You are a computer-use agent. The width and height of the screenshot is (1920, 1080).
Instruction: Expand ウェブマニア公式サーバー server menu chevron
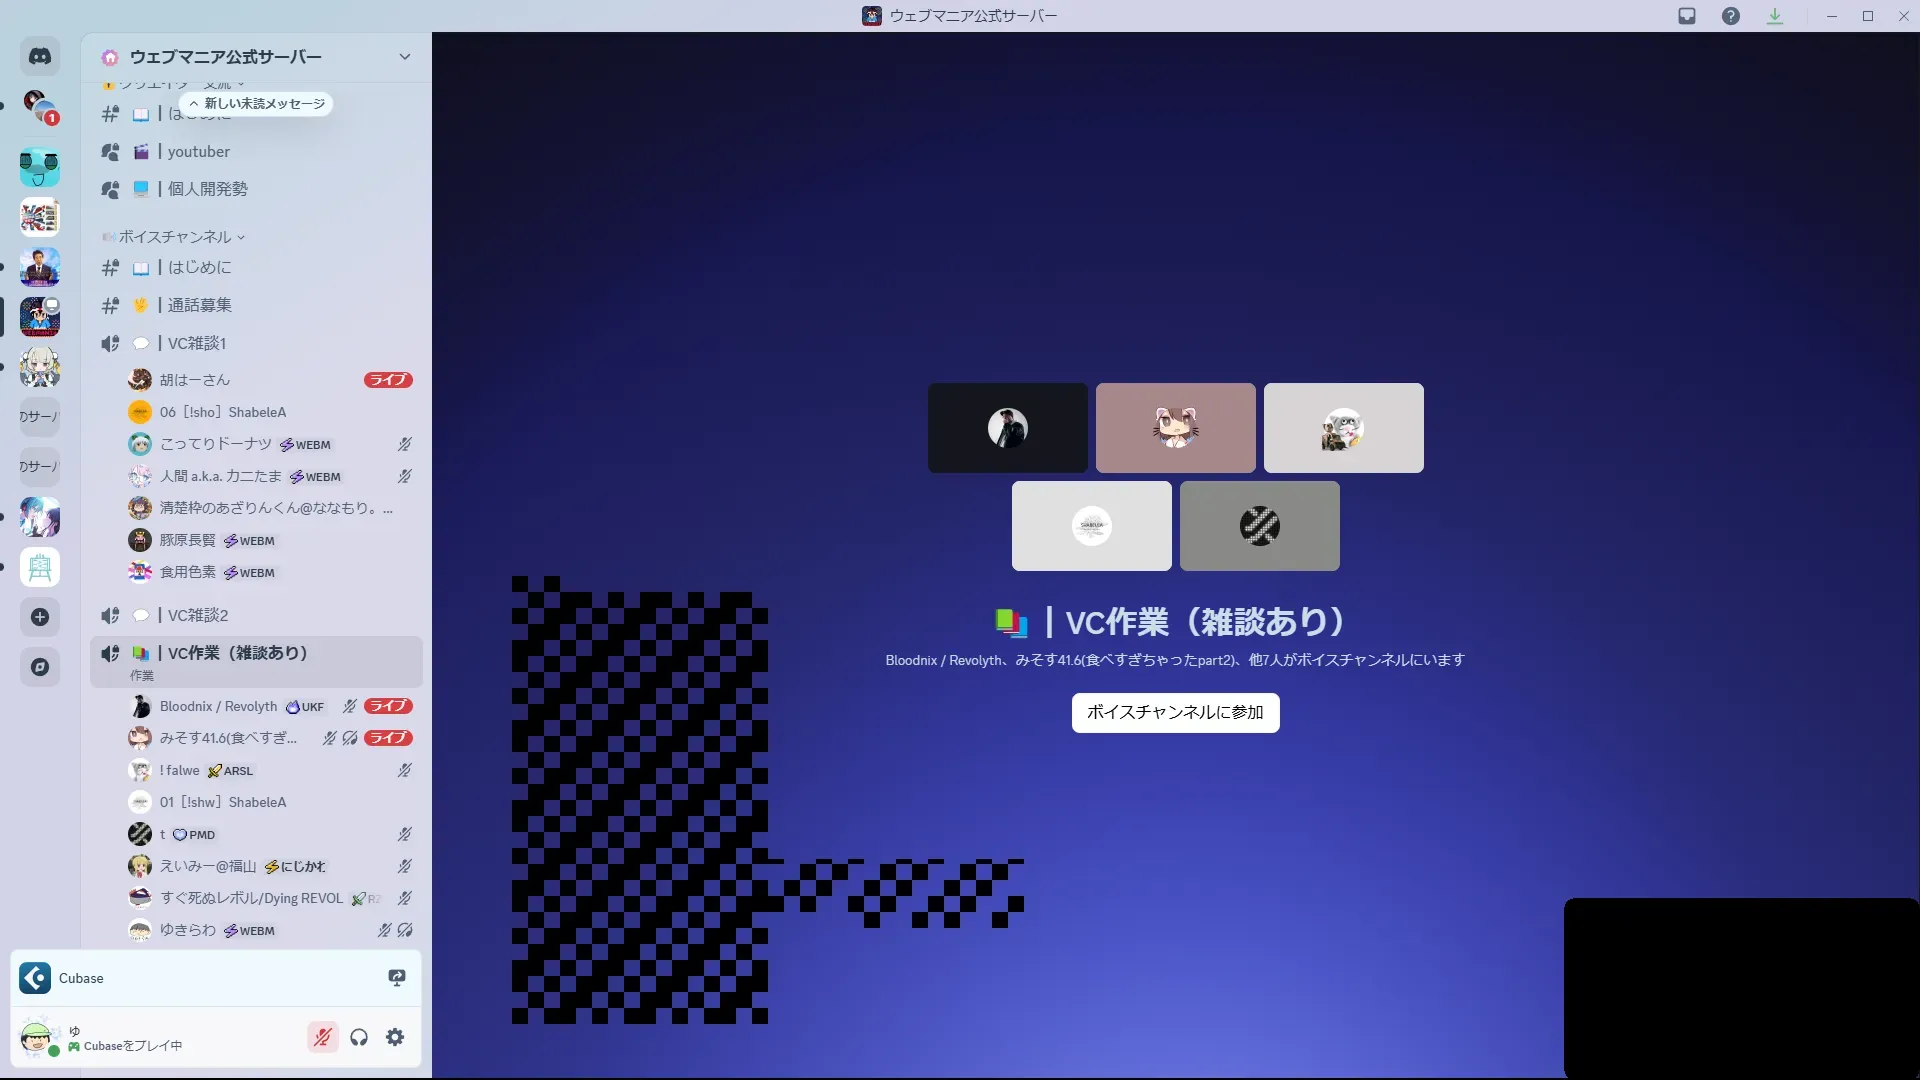[x=405, y=57]
